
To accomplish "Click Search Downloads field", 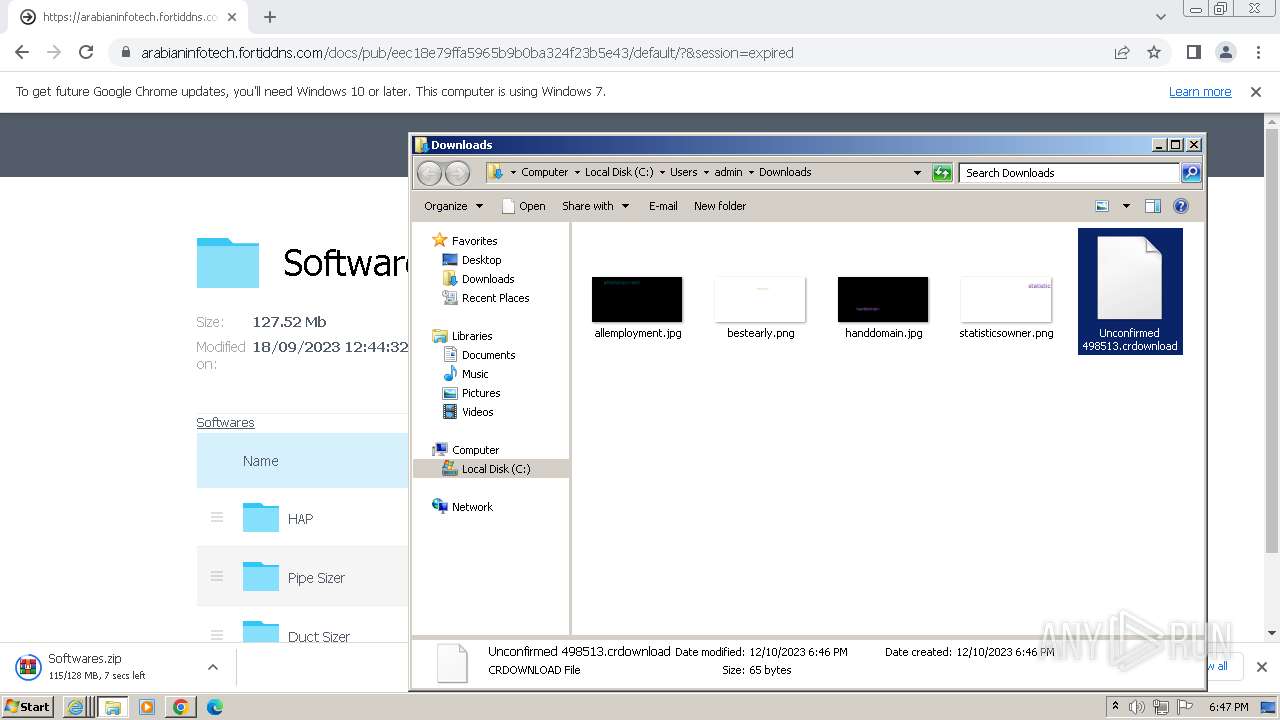I will click(1069, 173).
